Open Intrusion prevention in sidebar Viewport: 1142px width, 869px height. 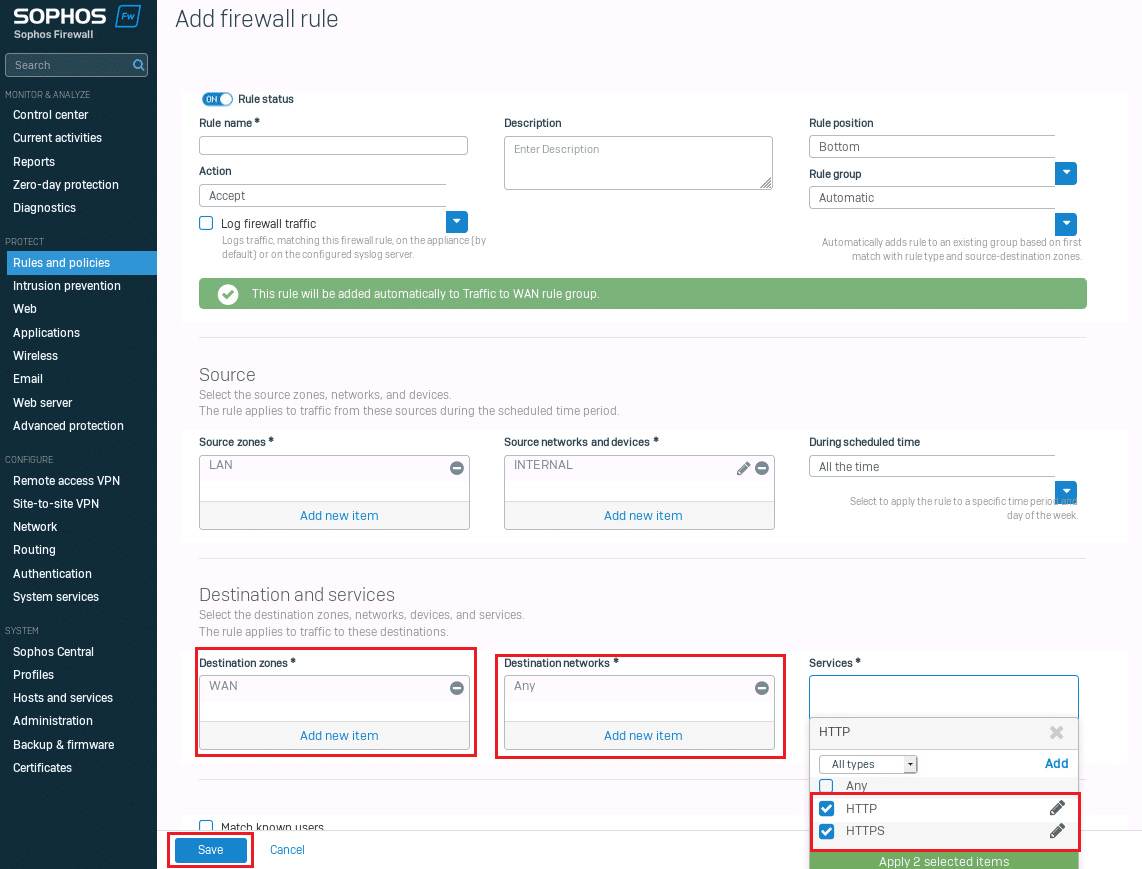67,286
